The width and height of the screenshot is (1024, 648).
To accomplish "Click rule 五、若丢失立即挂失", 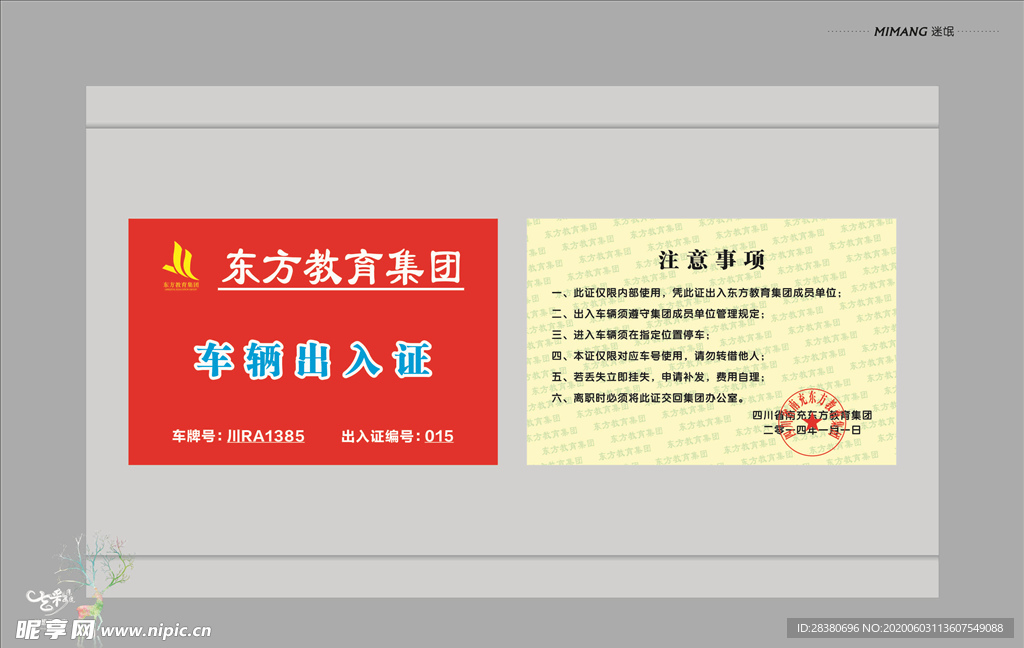I will coord(658,376).
